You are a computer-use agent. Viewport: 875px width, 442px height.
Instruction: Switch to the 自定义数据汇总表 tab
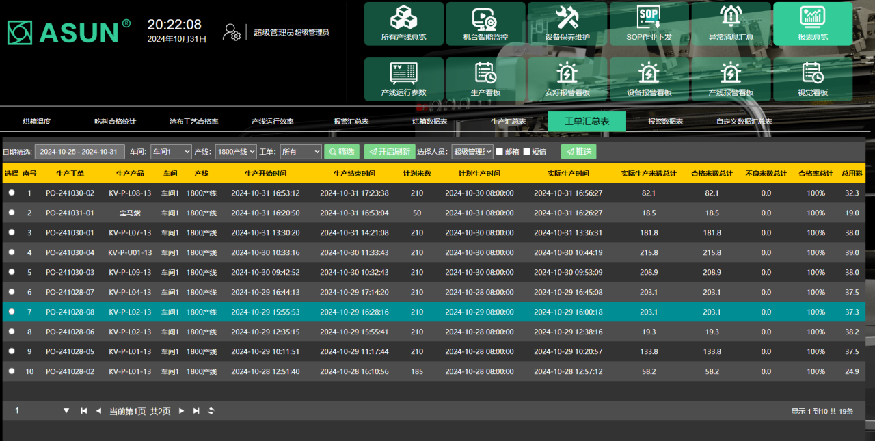pyautogui.click(x=744, y=121)
